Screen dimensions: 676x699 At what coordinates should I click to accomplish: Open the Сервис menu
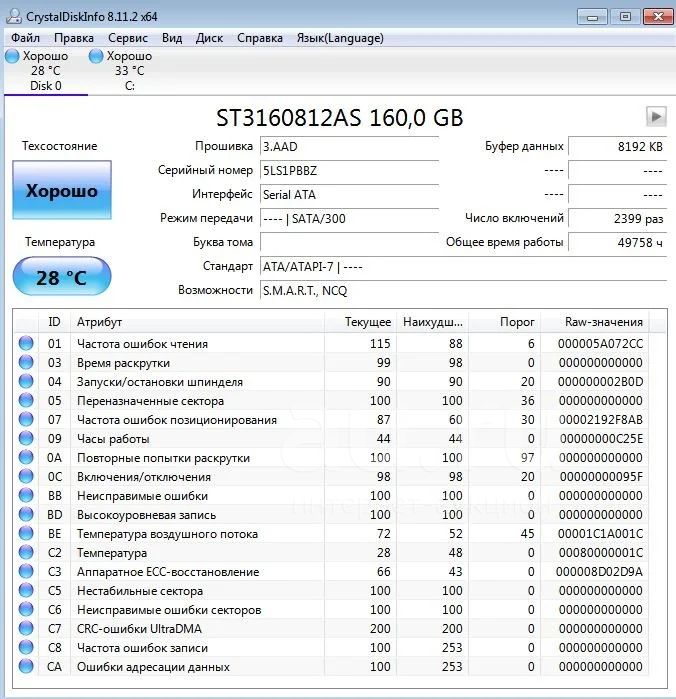pos(128,38)
